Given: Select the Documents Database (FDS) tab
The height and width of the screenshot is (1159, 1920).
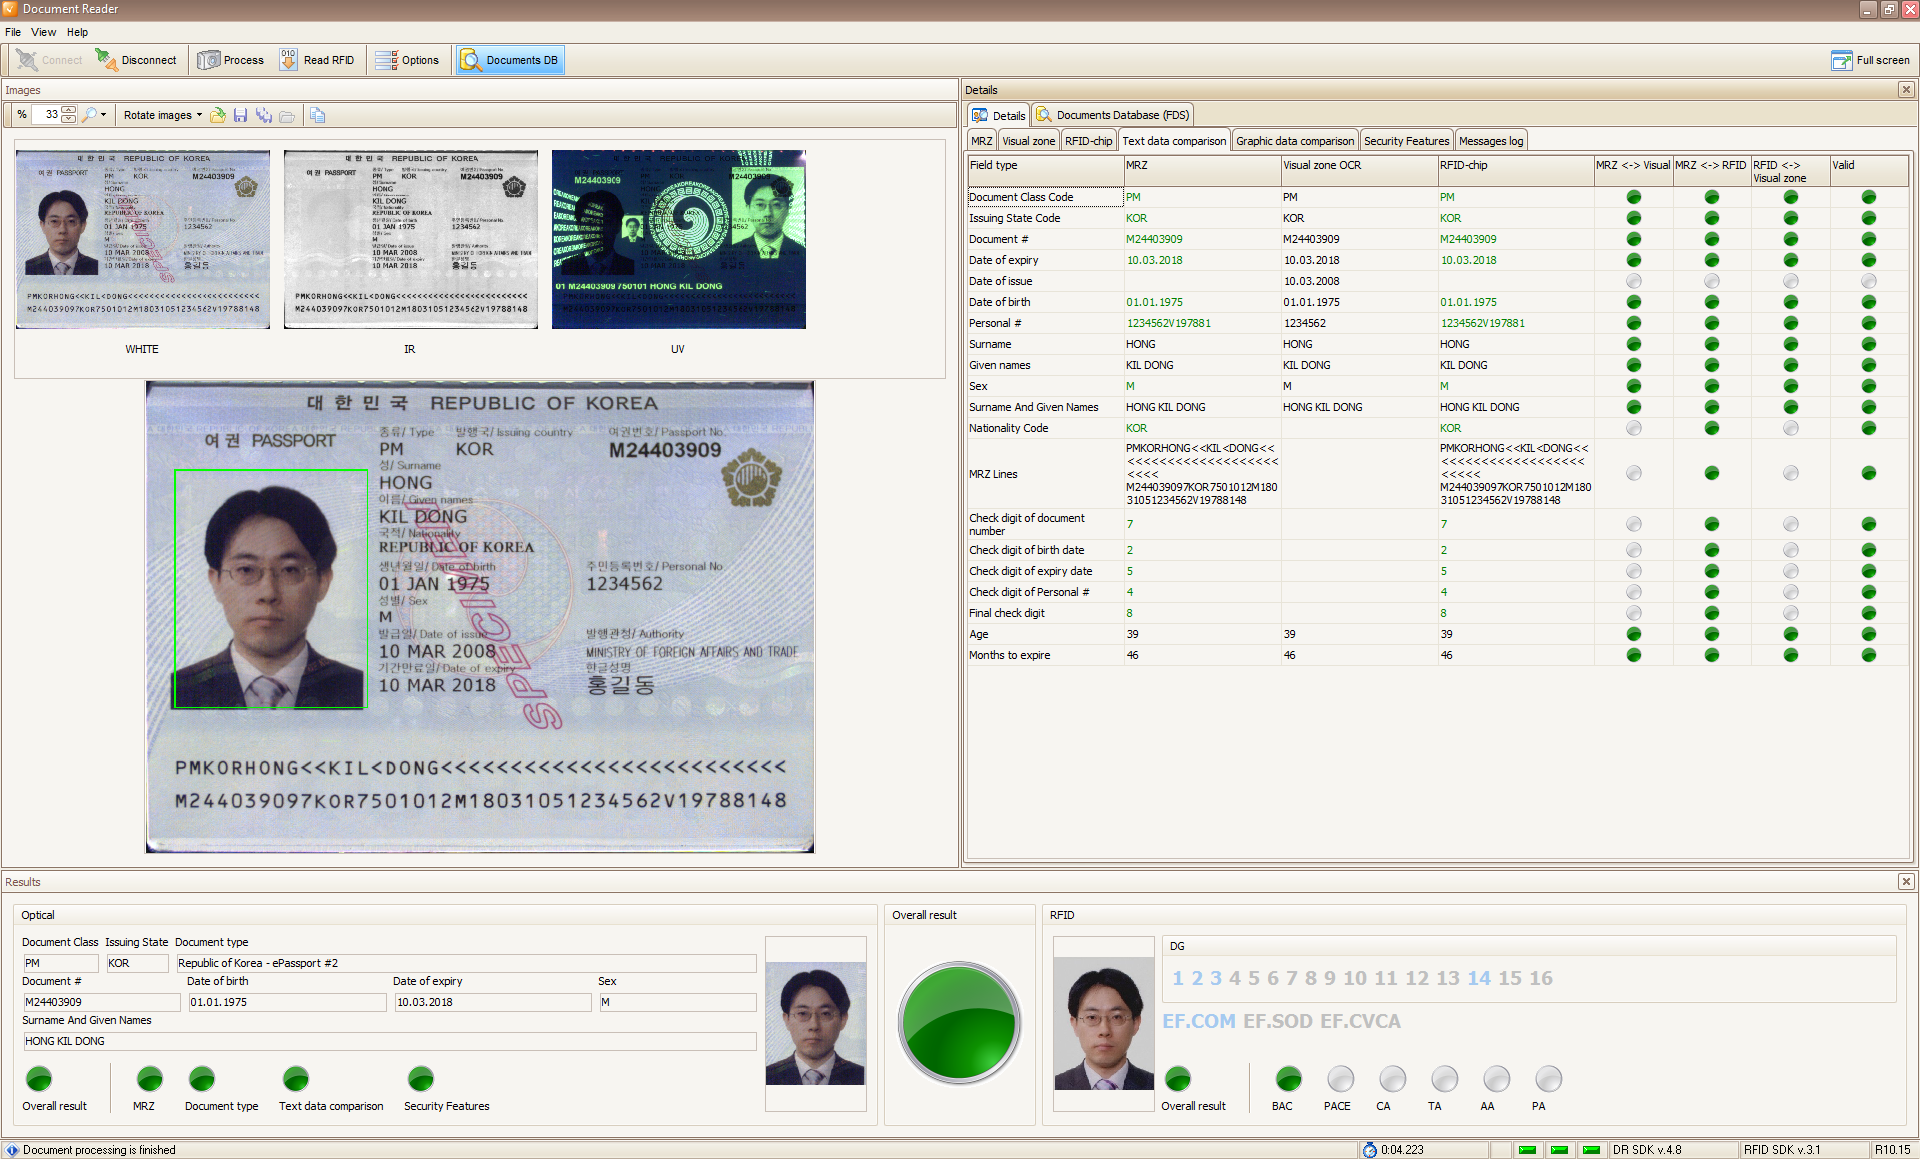Looking at the screenshot, I should pyautogui.click(x=1113, y=115).
